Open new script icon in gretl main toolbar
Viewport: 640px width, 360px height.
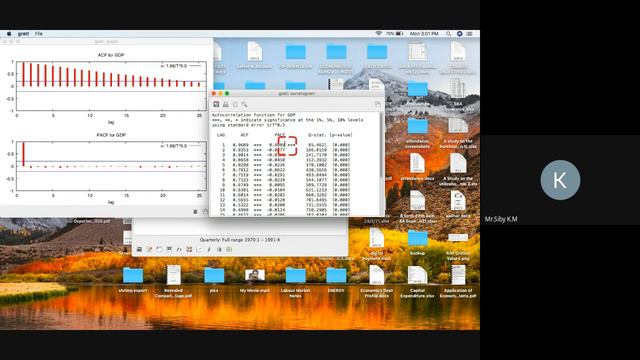coord(149,249)
